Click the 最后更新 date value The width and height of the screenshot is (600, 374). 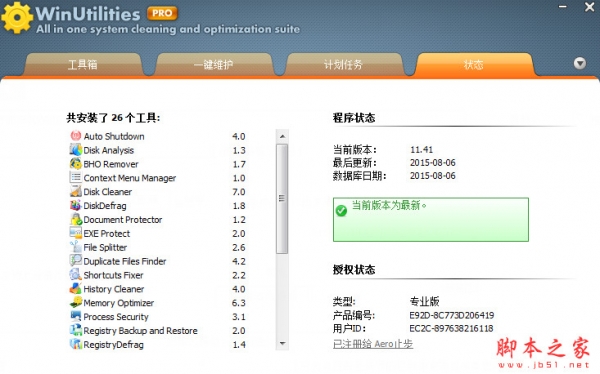433,162
